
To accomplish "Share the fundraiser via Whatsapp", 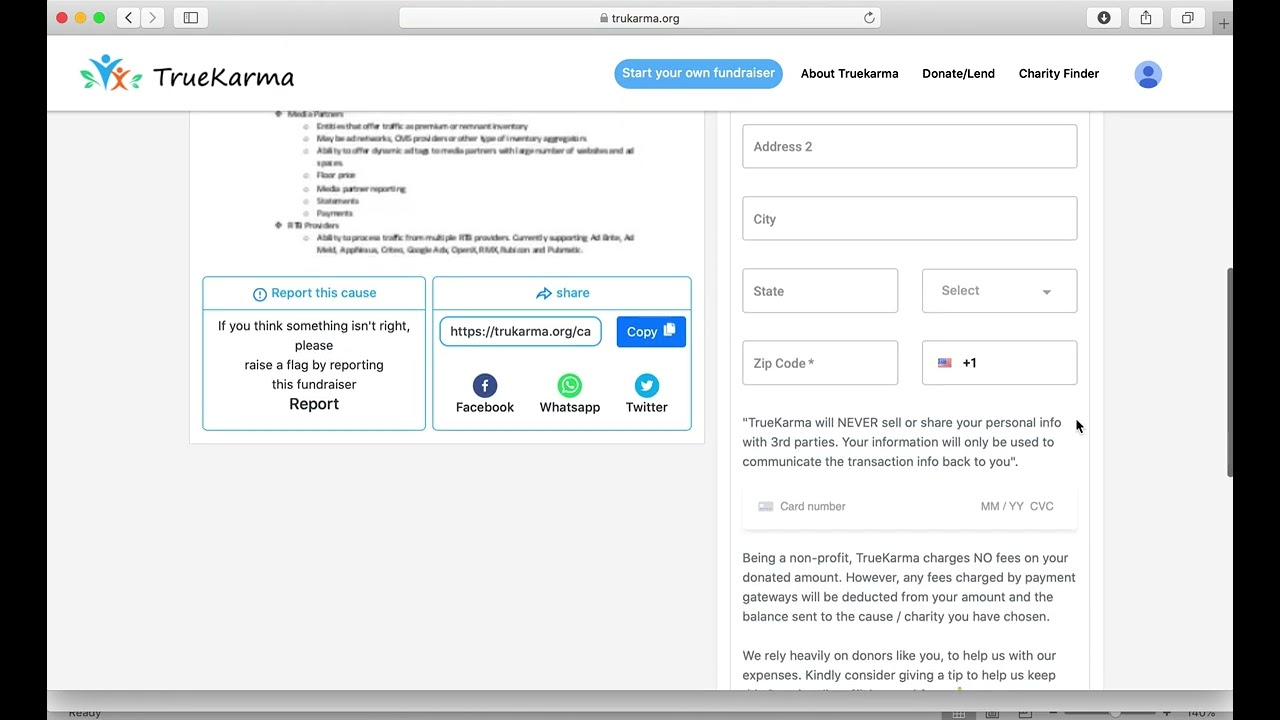I will tap(570, 394).
